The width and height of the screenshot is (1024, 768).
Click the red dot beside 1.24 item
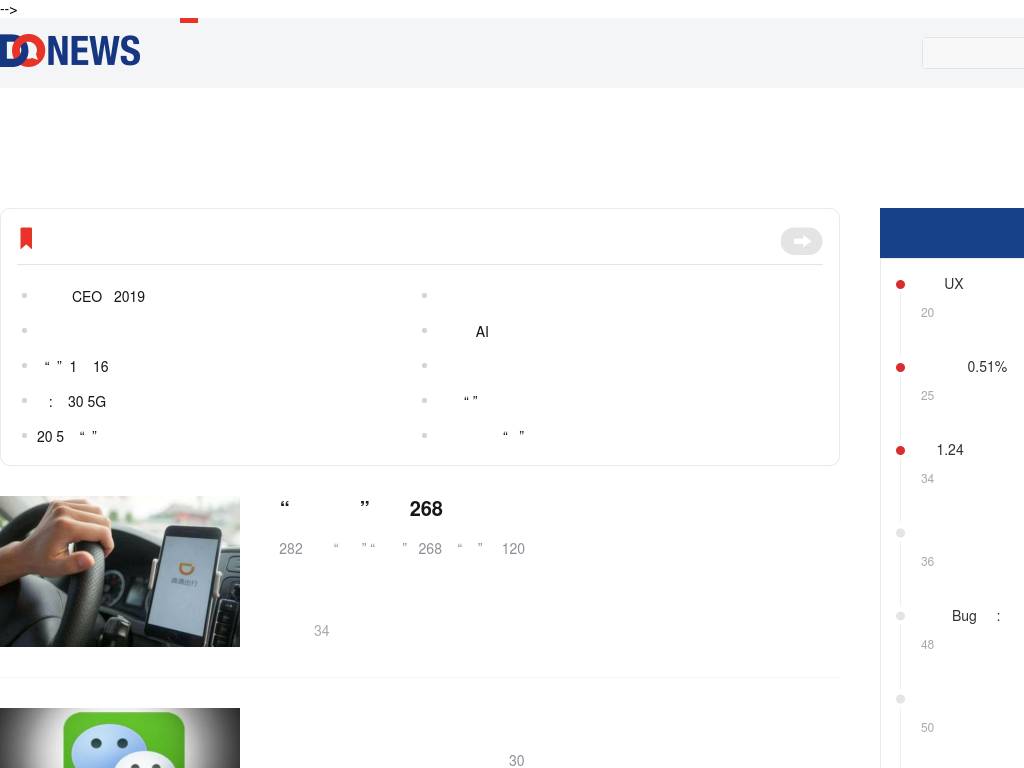click(900, 450)
